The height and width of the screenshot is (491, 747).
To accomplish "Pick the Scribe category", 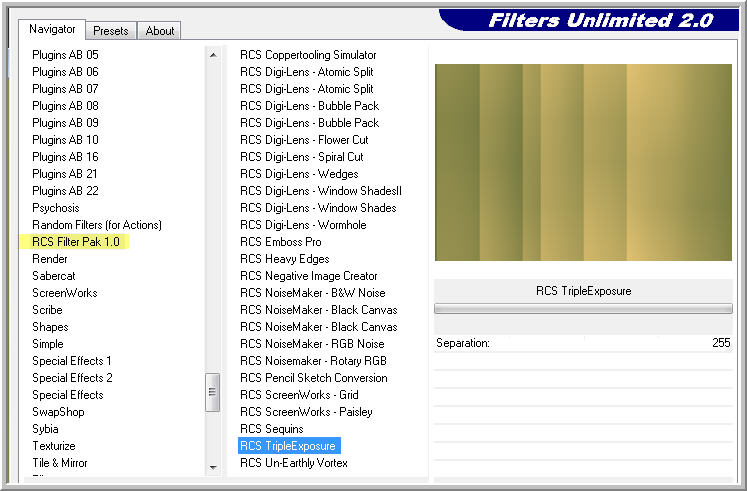I will tap(47, 310).
